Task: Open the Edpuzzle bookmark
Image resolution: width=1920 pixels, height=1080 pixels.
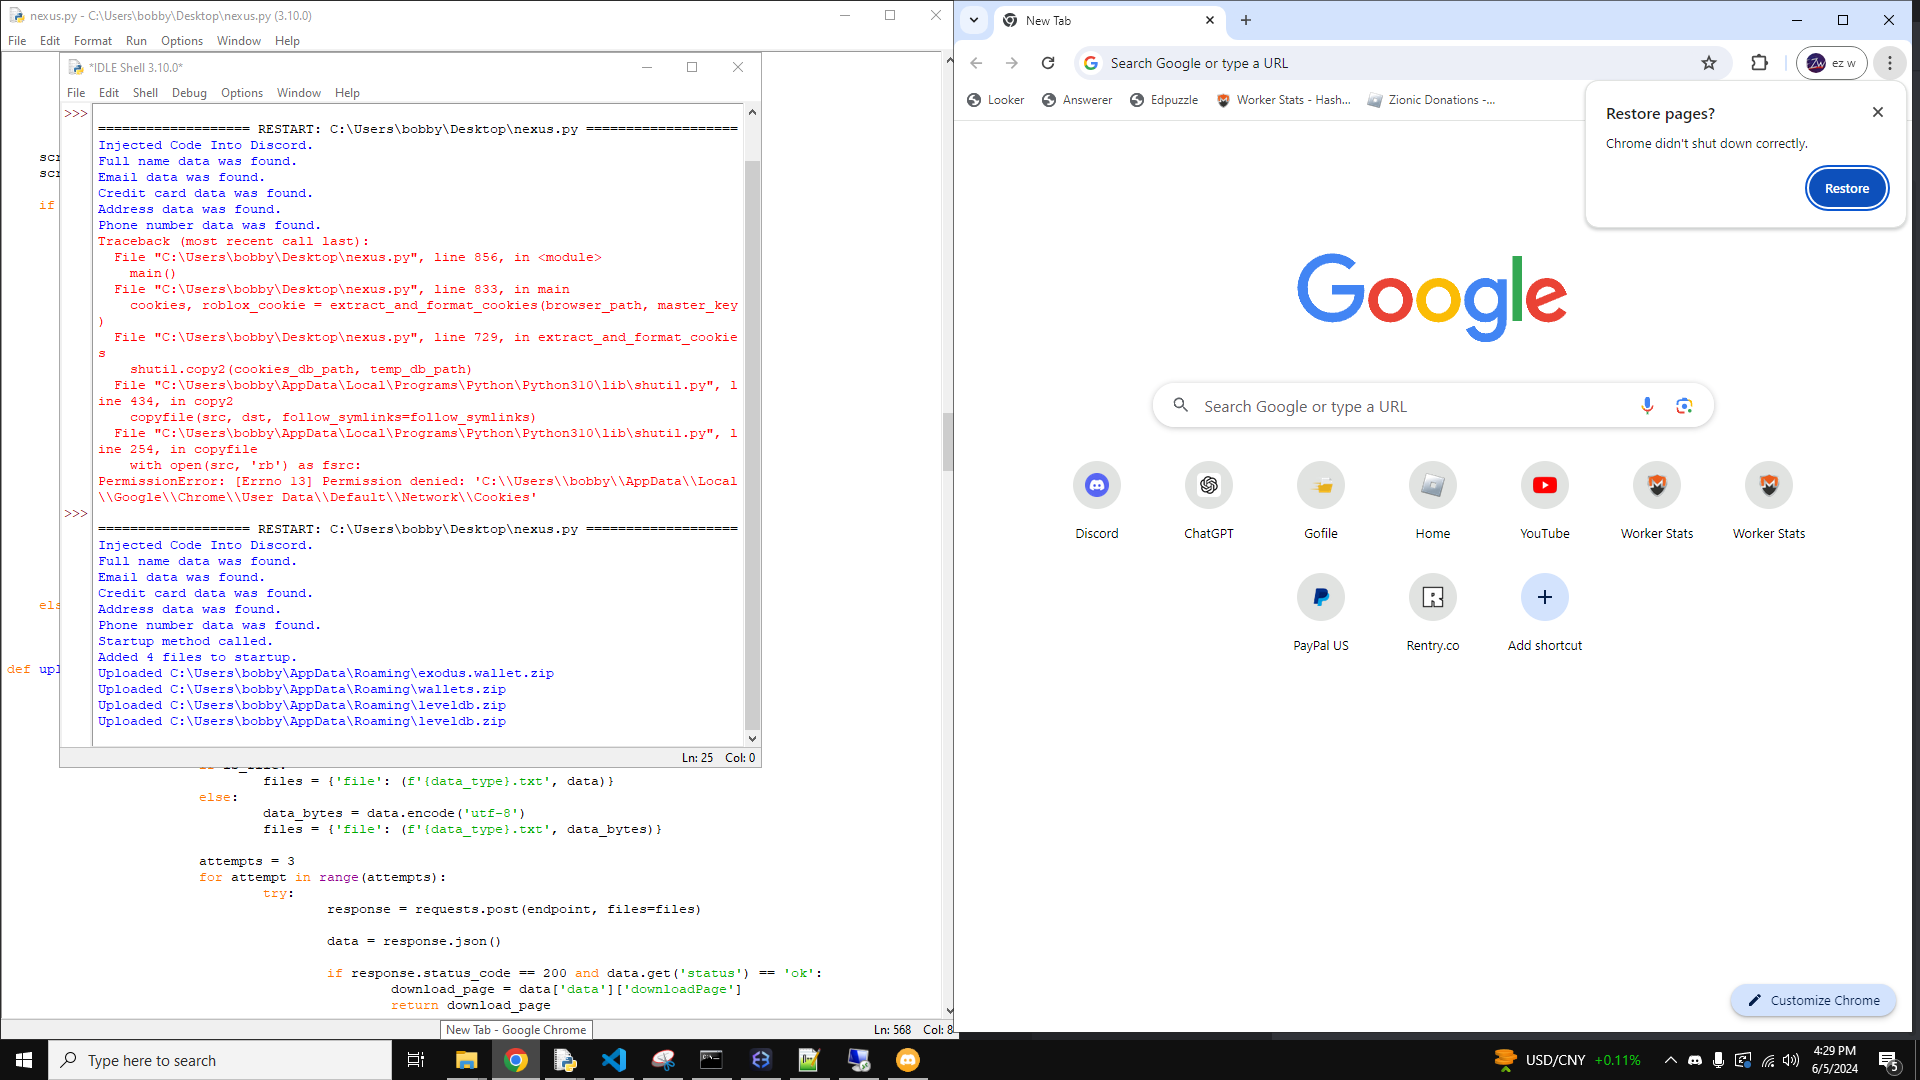Action: (1164, 100)
